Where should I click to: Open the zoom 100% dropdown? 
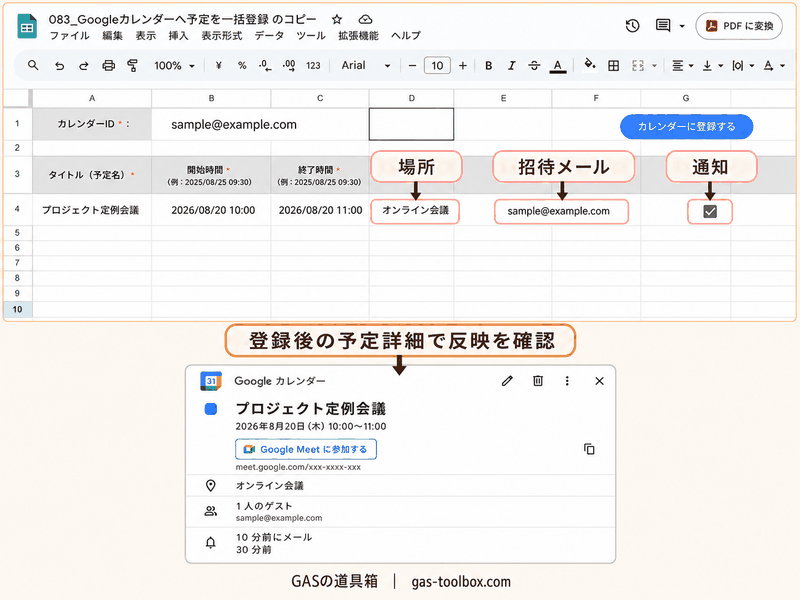coord(174,65)
